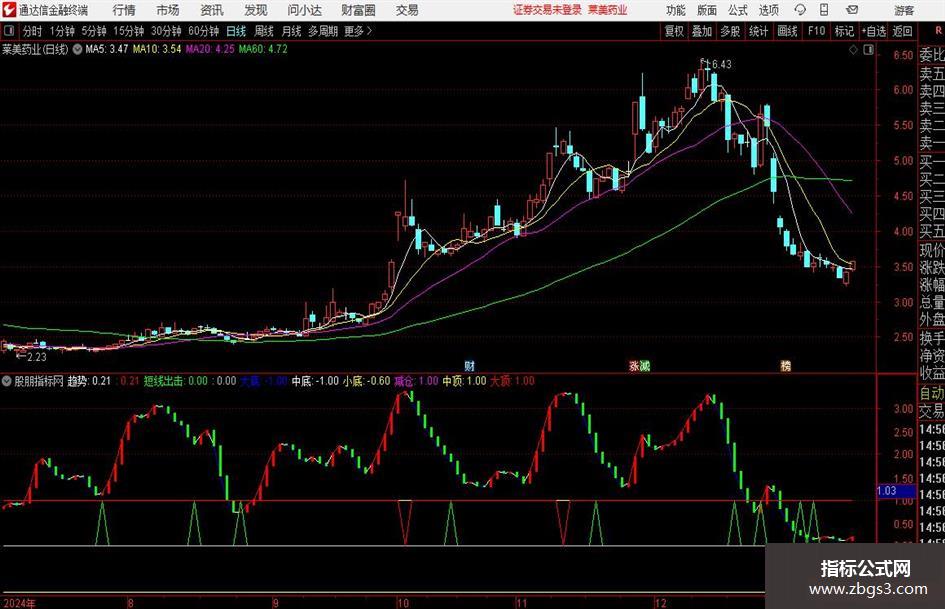Click the panel layout icon beside diamond
The width and height of the screenshot is (945, 609).
click(868, 50)
